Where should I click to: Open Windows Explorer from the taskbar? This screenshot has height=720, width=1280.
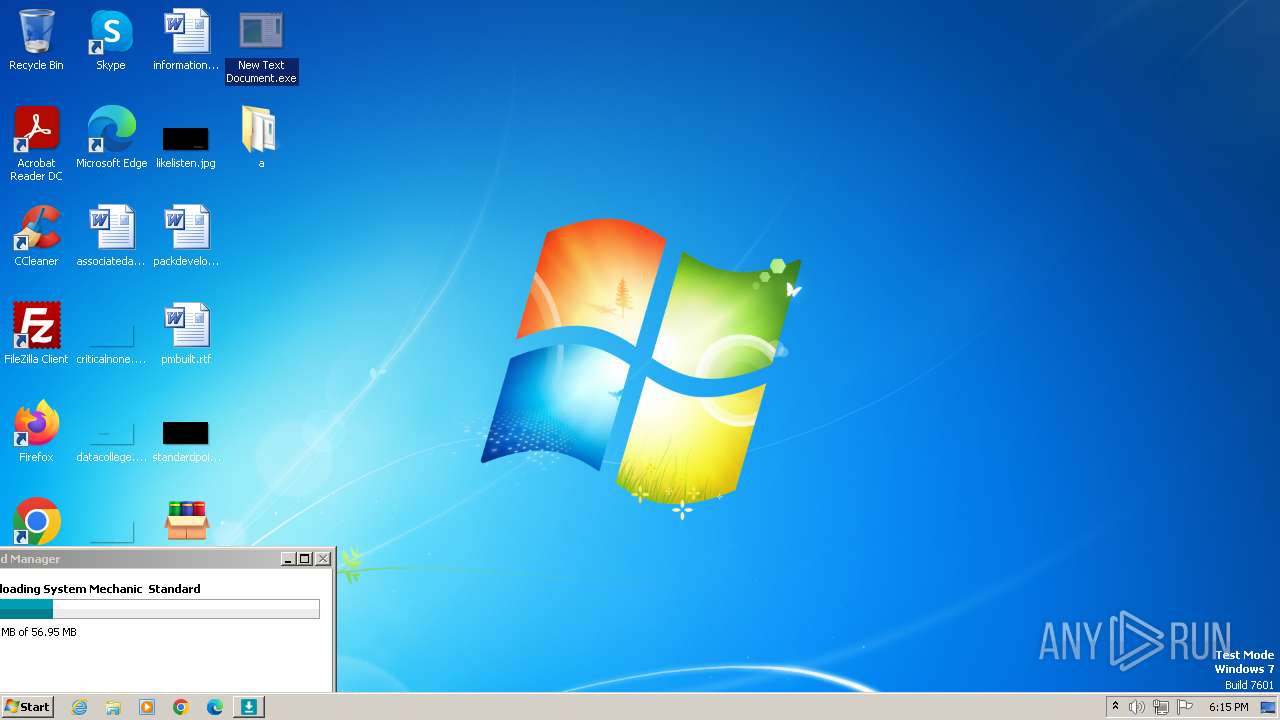pyautogui.click(x=113, y=707)
